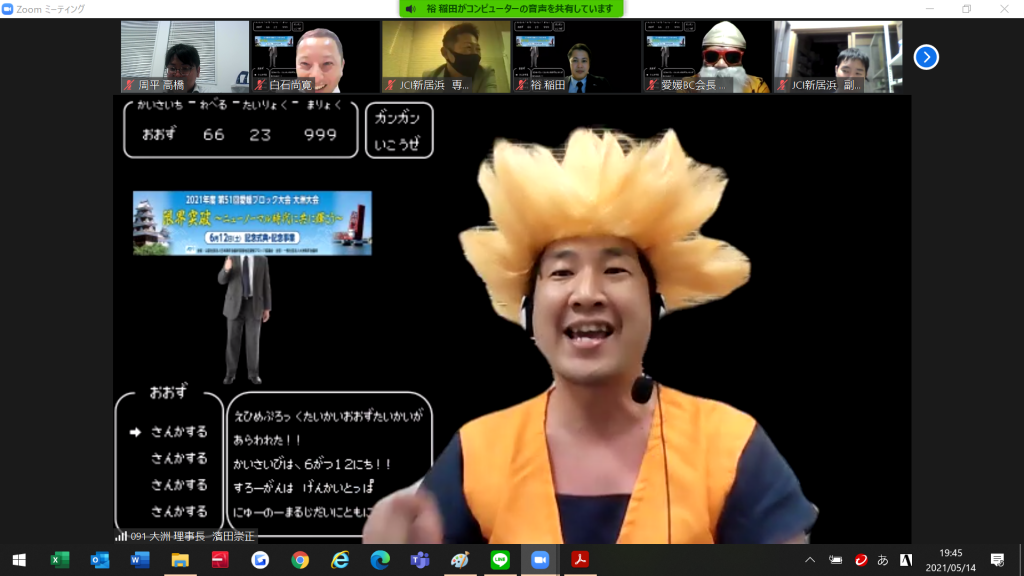Select 愛媛BC会長 participant thumbnail
1024x576 pixels.
tap(707, 56)
